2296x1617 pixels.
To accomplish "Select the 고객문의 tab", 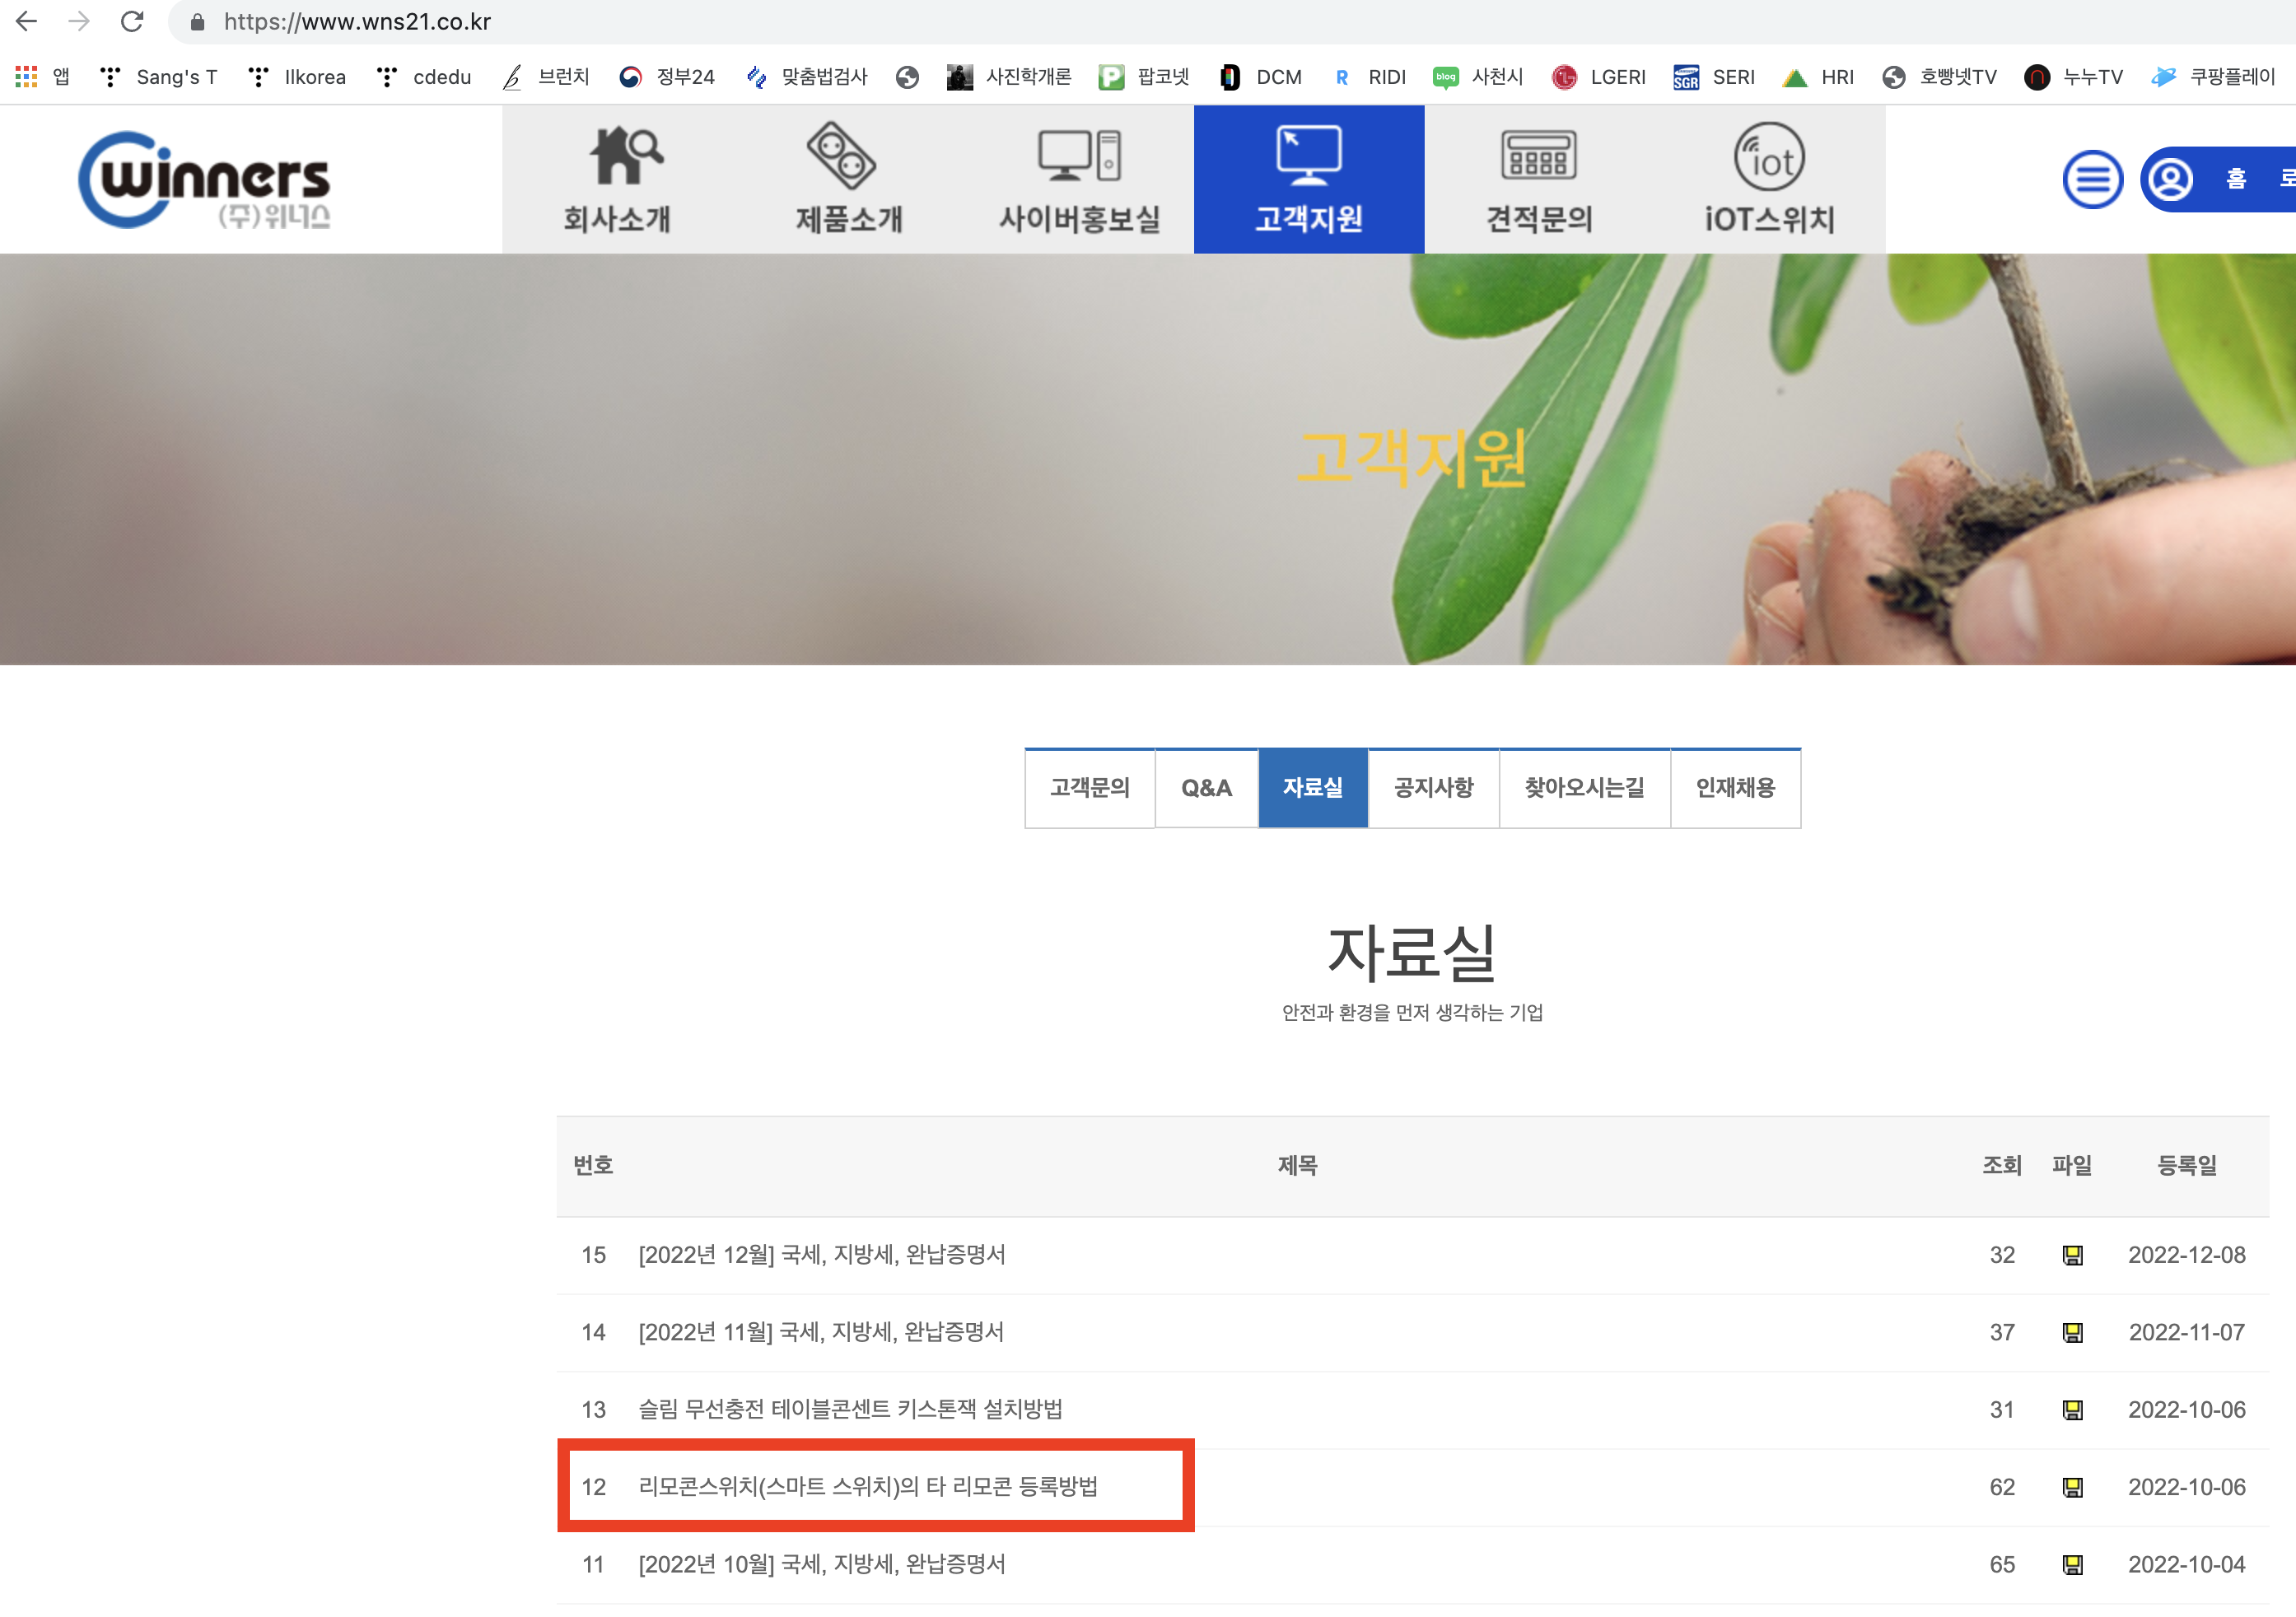I will pyautogui.click(x=1089, y=788).
